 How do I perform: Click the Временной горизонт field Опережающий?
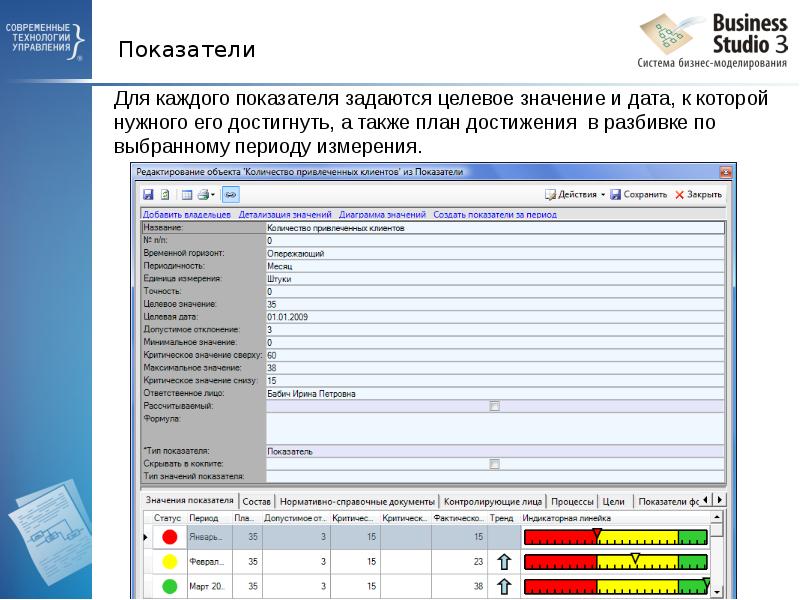(495, 254)
